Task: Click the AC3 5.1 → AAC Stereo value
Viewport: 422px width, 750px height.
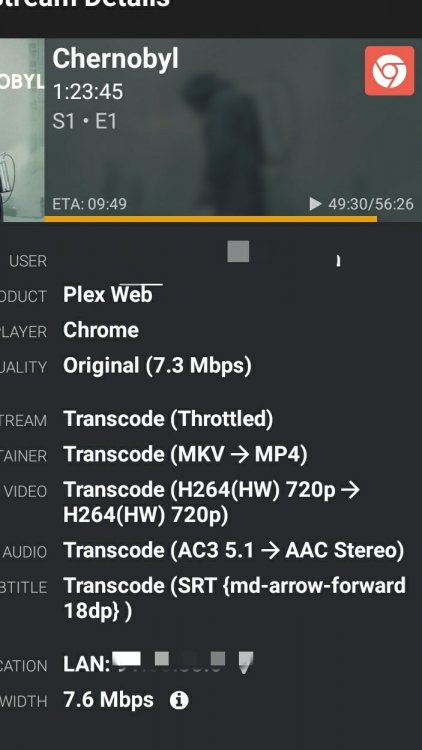Action: coord(234,550)
